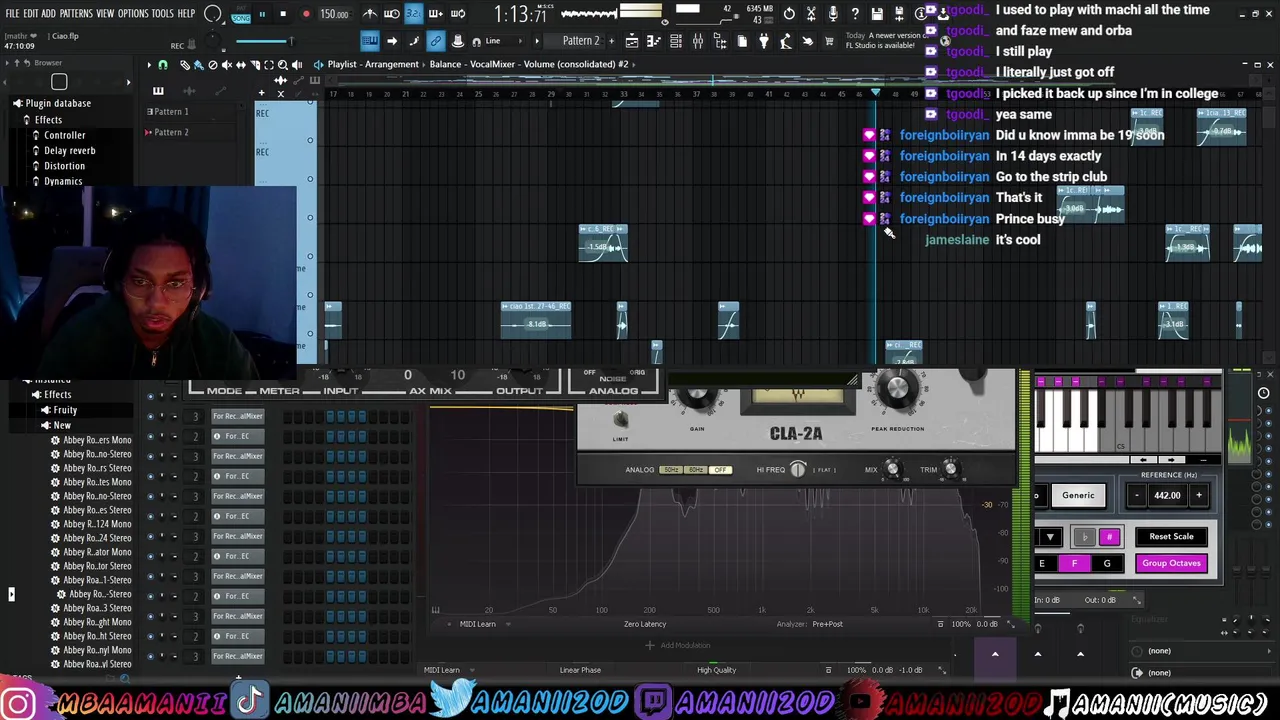
Task: Increase reference Hz with plus button
Action: click(x=1199, y=495)
